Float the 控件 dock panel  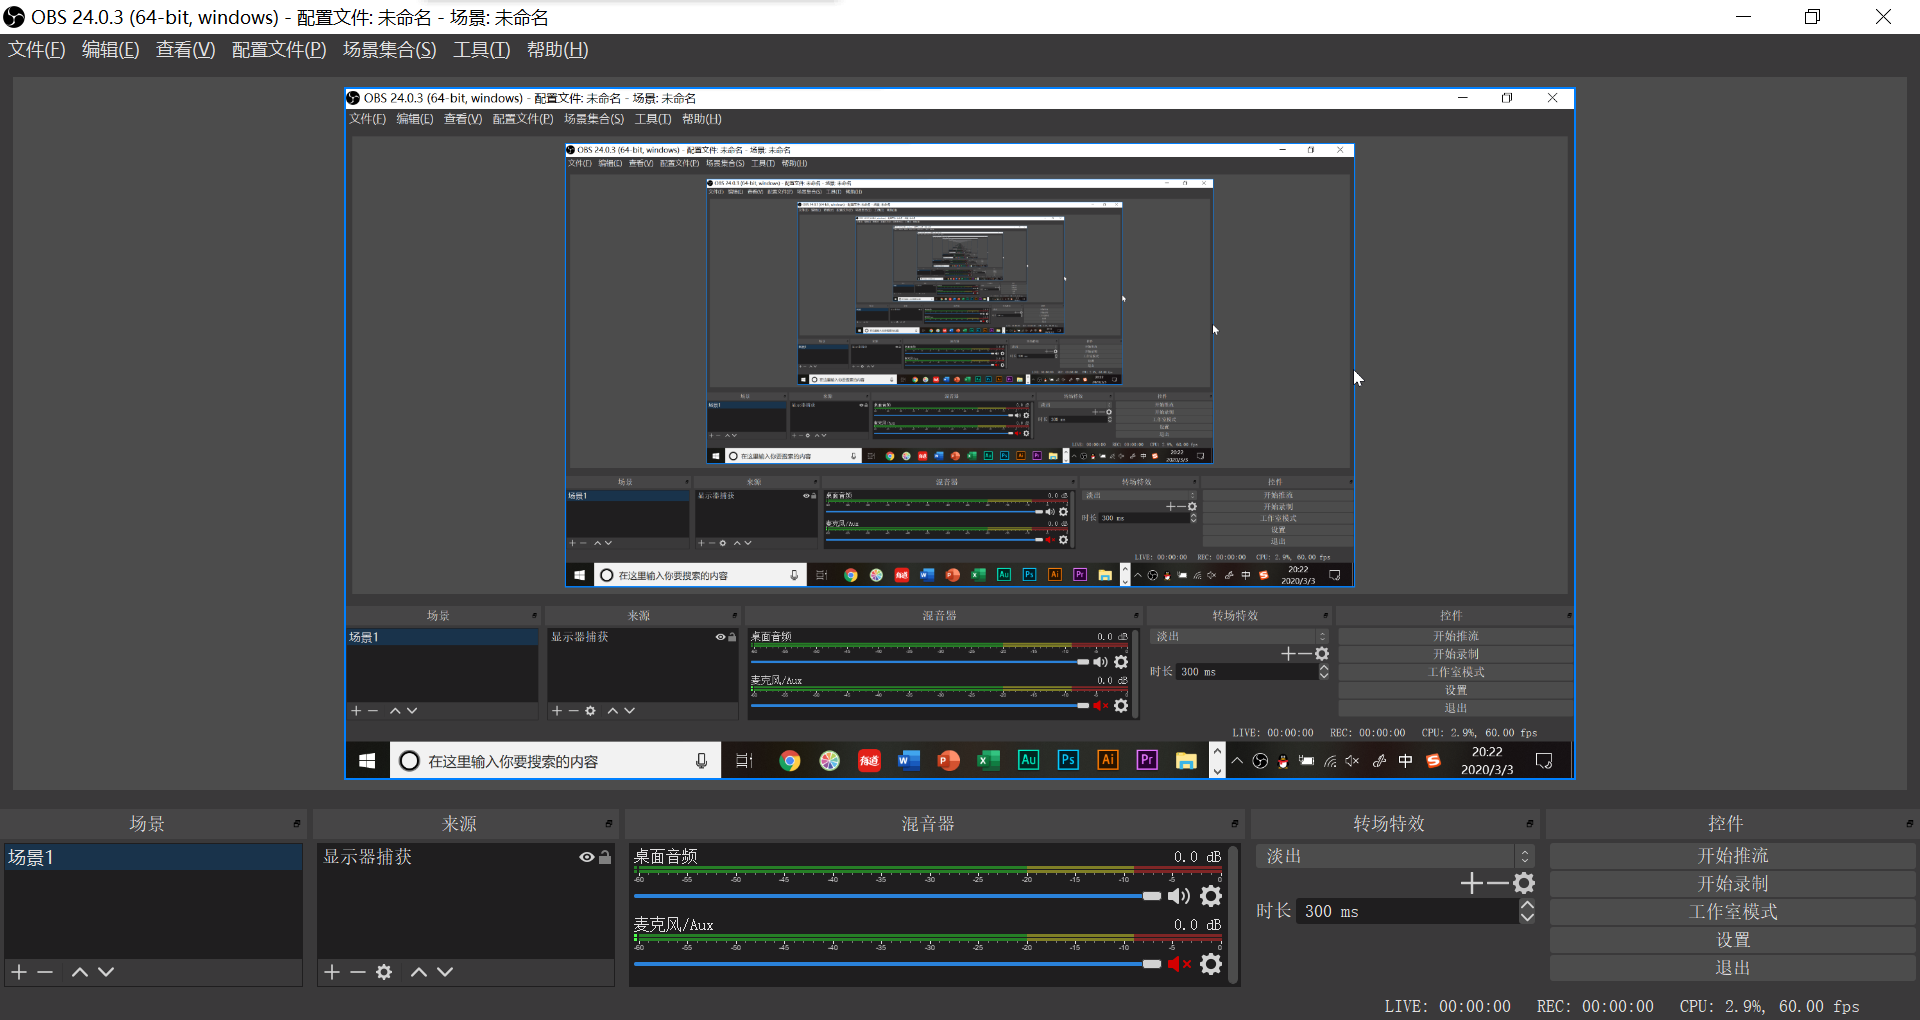(x=1910, y=824)
